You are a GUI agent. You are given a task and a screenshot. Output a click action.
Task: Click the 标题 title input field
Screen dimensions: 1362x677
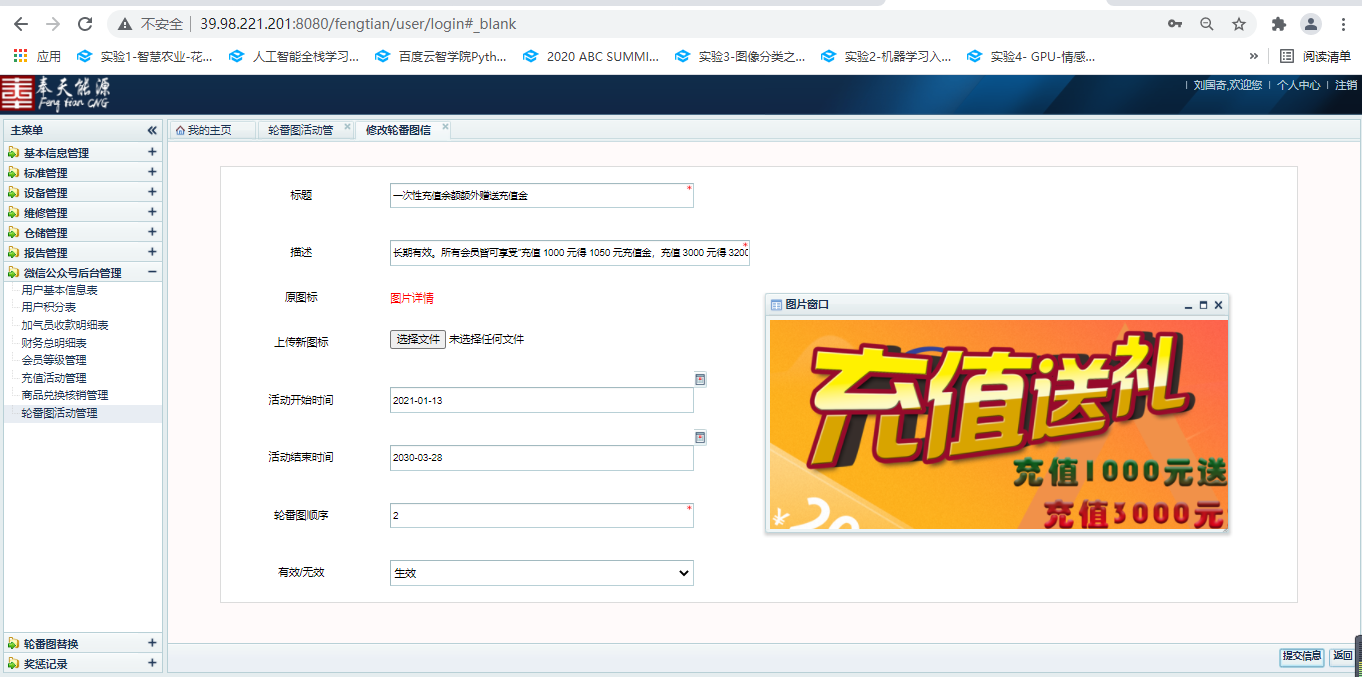[540, 196]
